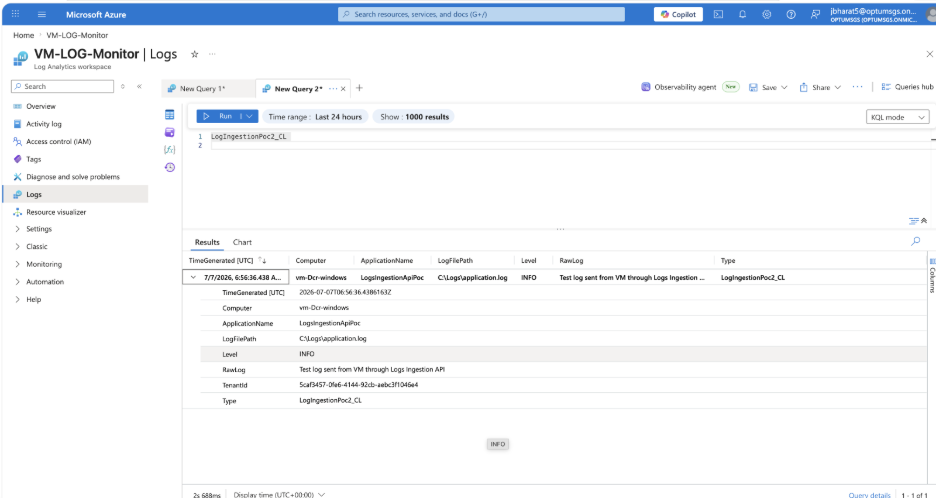This screenshot has height=498, width=936.
Task: Click the VM-LOG-Monitor breadcrumb link
Action: tap(77, 35)
